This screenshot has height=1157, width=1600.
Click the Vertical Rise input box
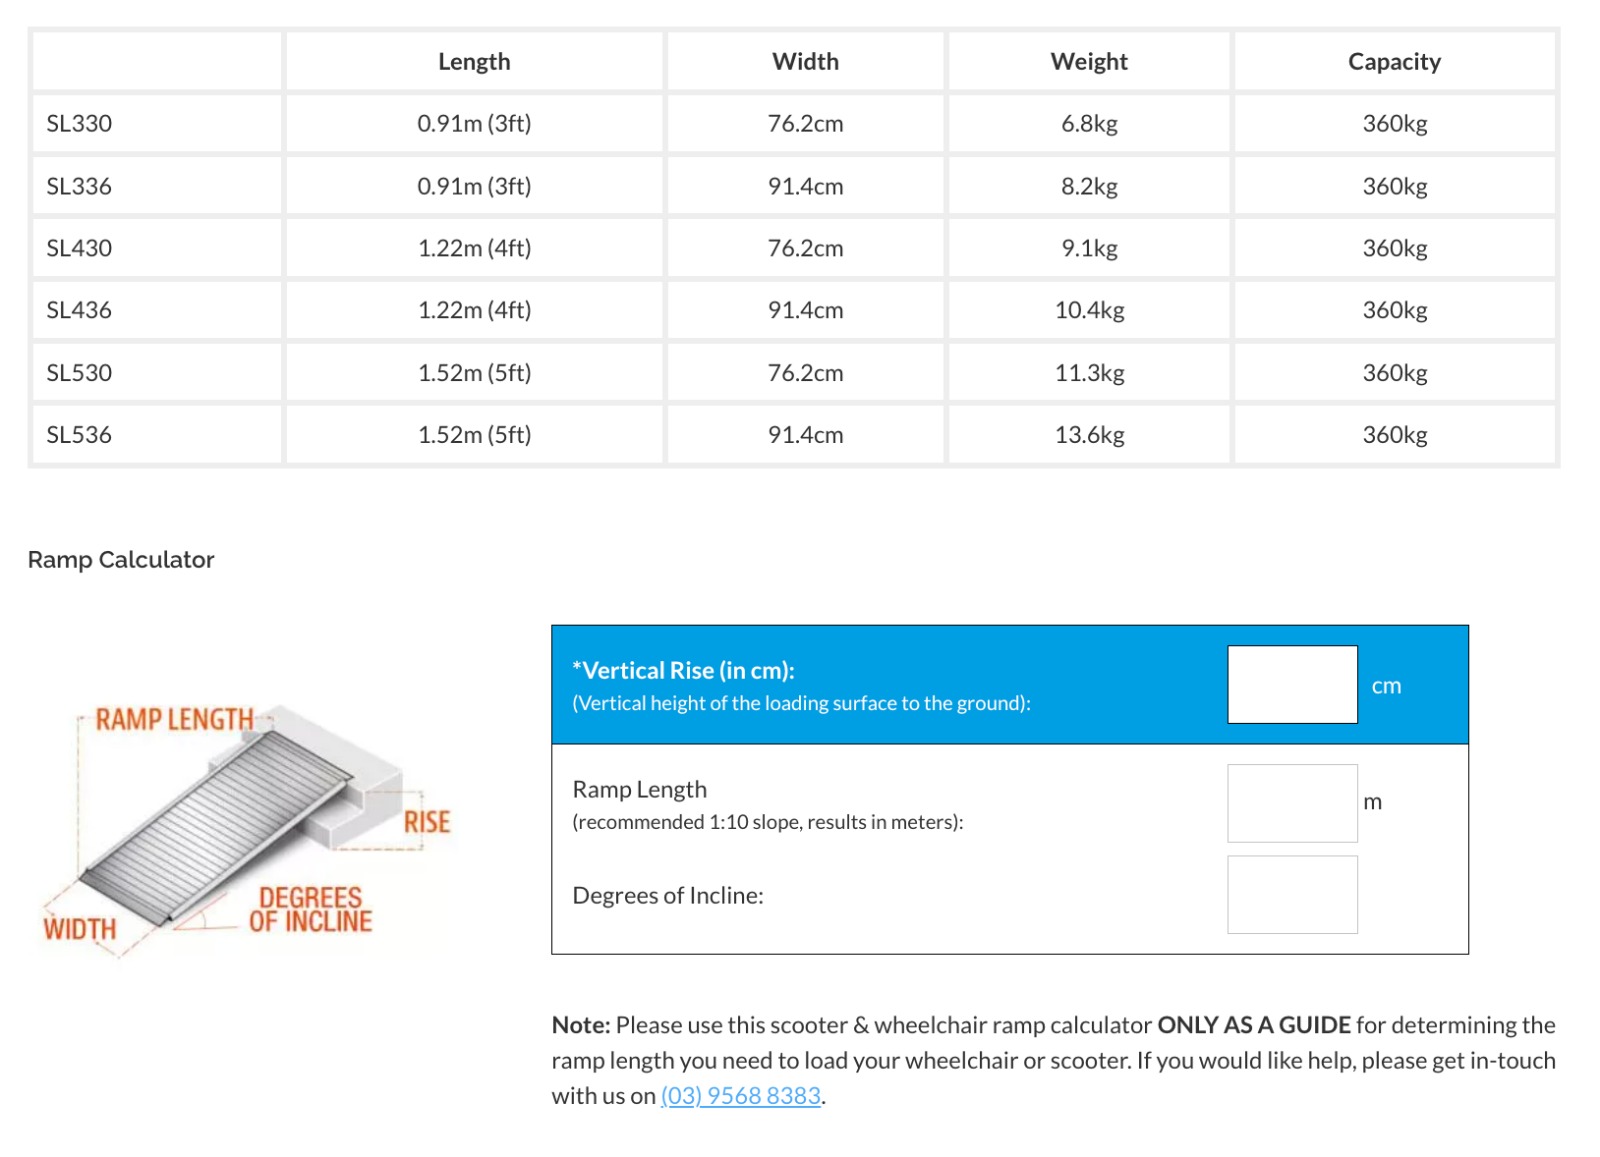1291,684
